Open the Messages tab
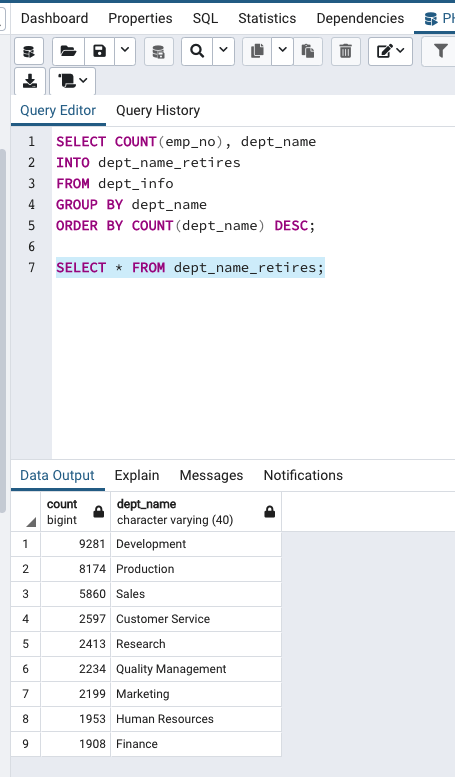The width and height of the screenshot is (455, 777). (x=211, y=476)
